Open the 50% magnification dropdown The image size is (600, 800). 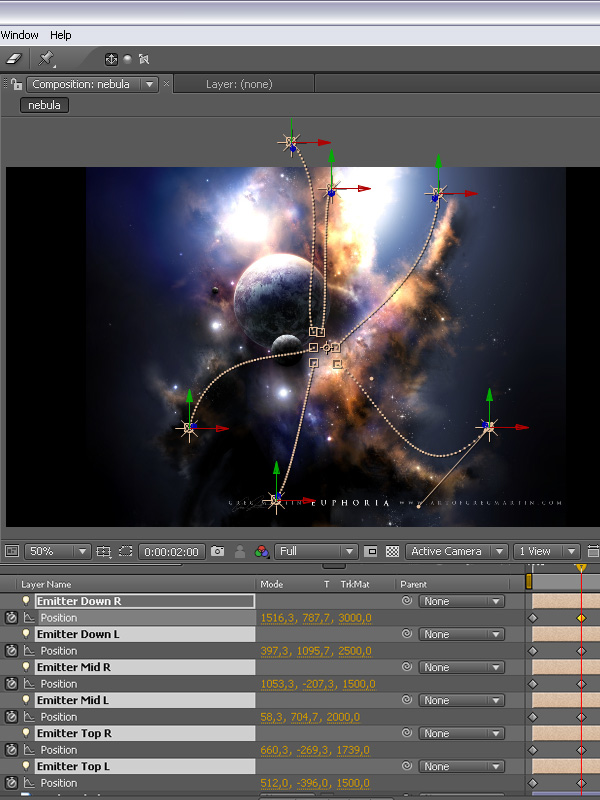click(58, 551)
